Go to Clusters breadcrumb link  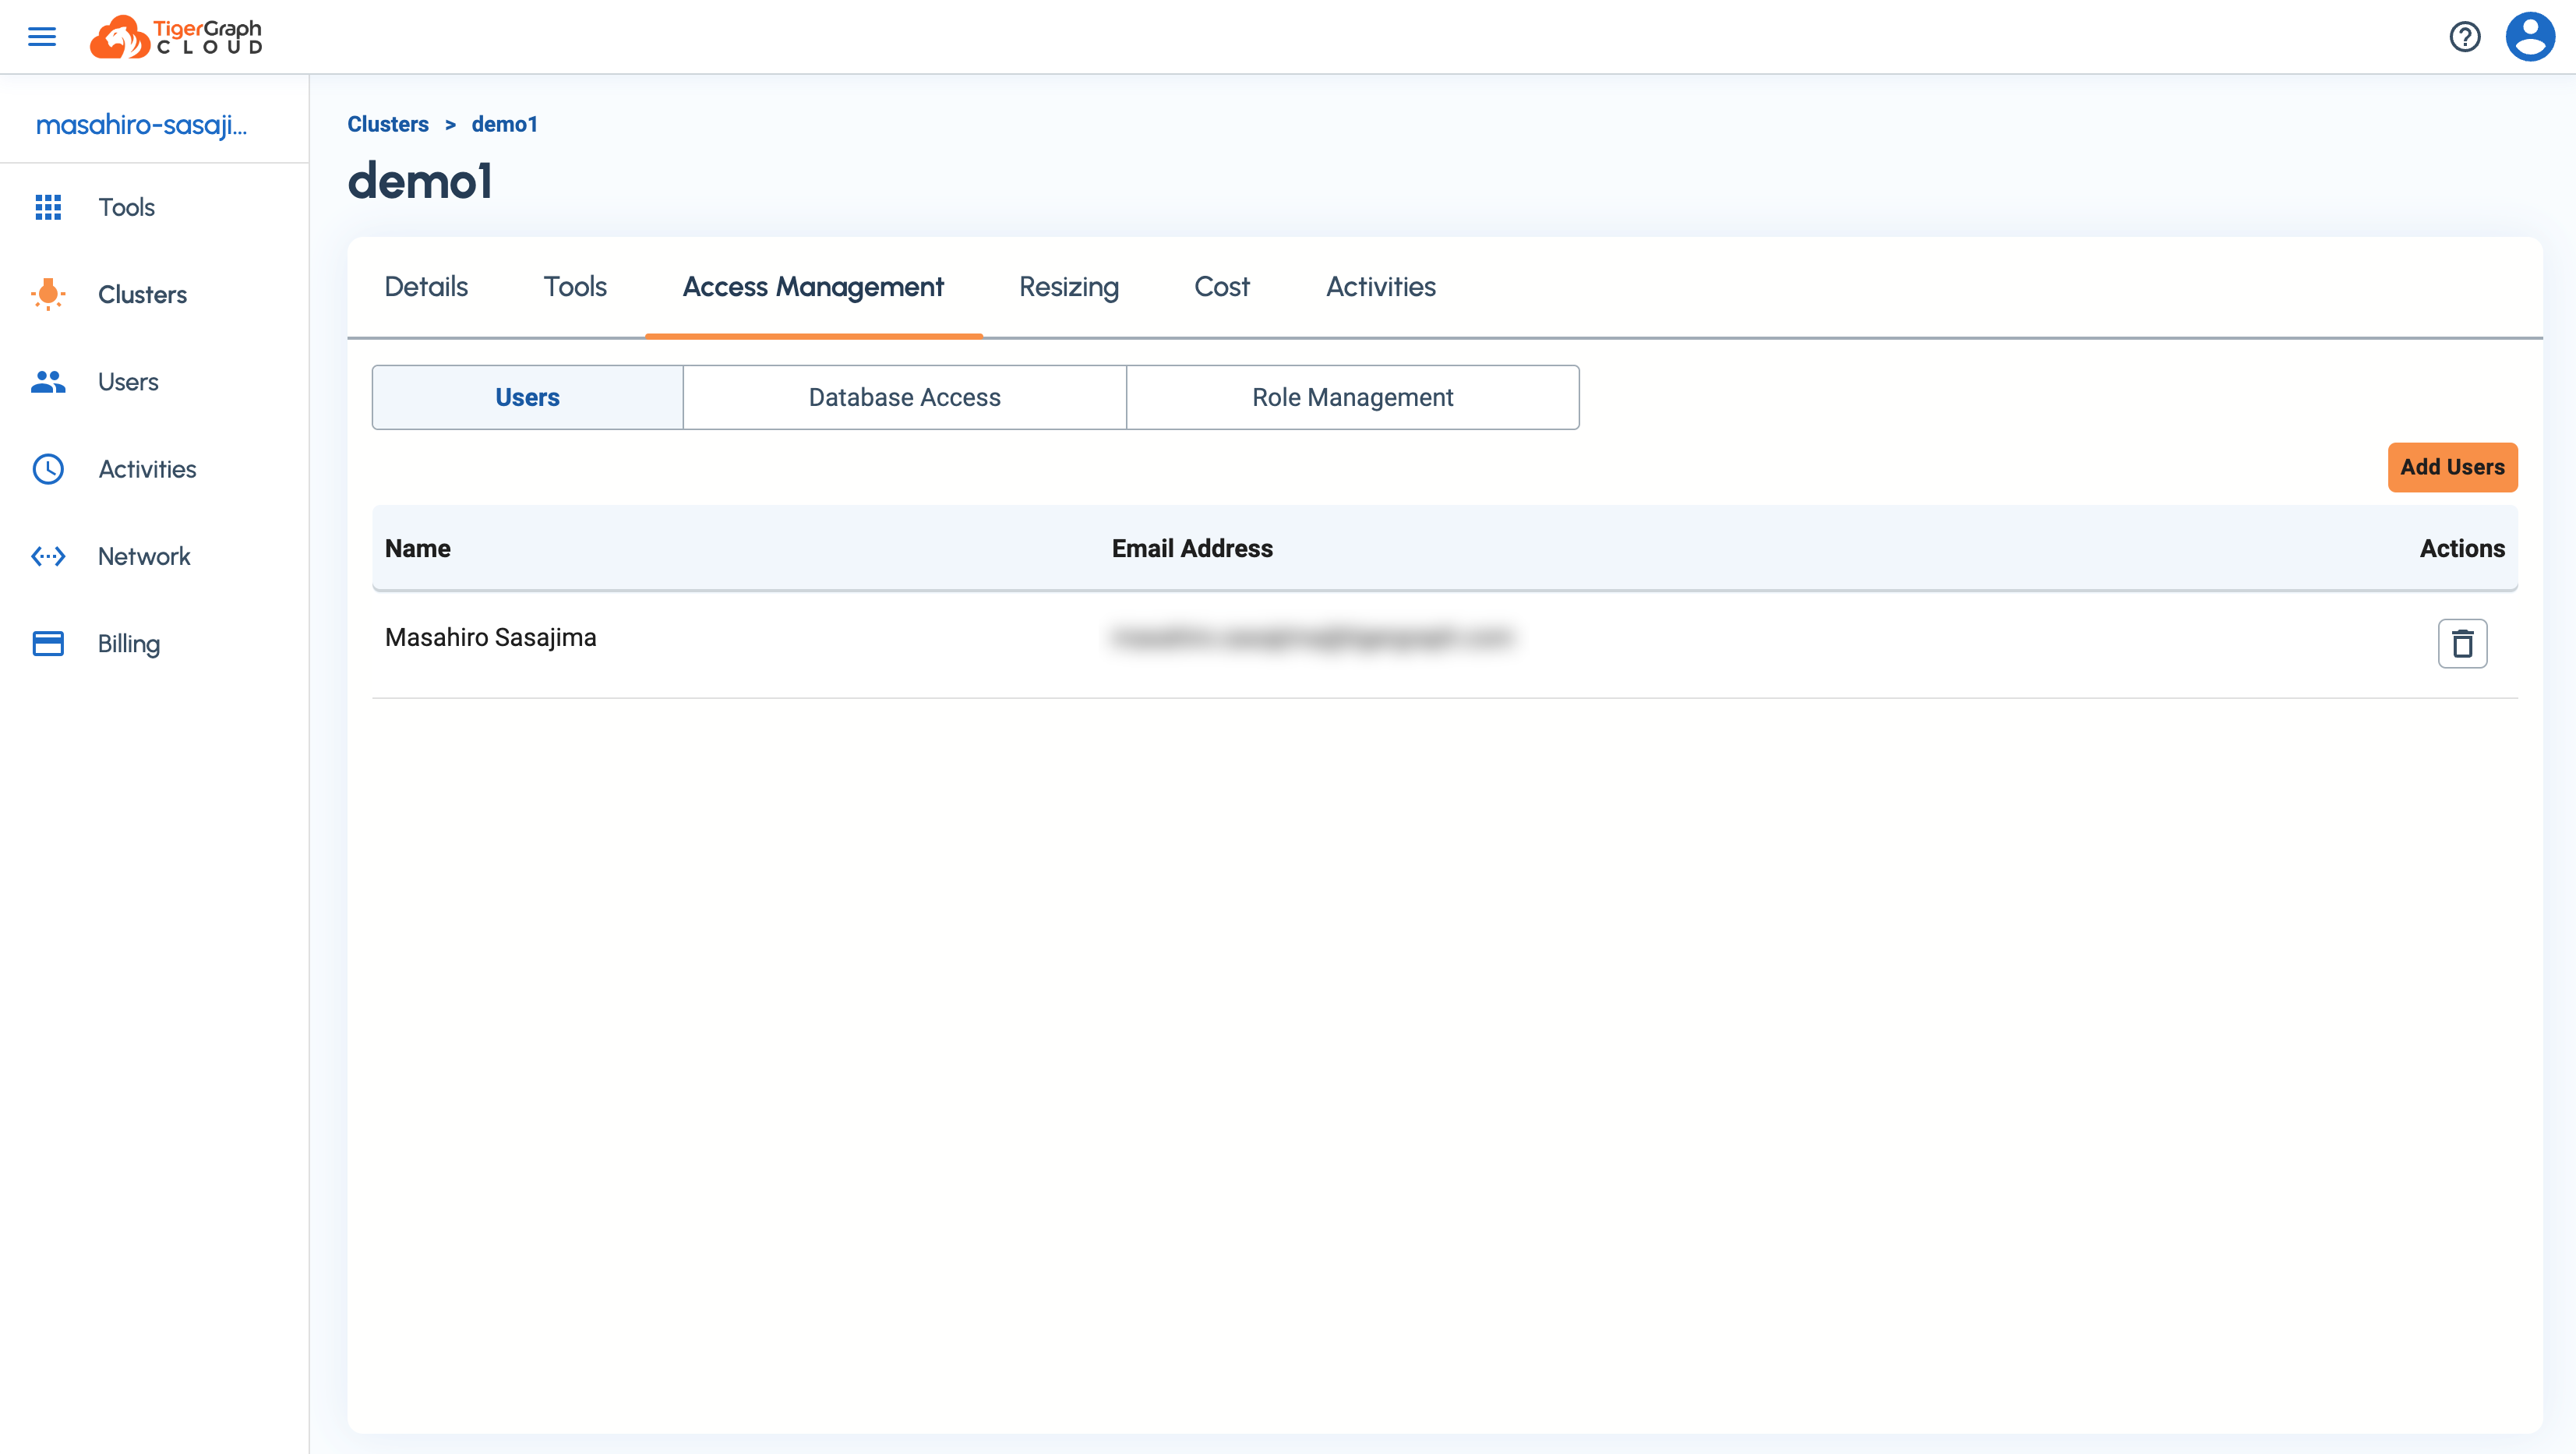click(388, 124)
